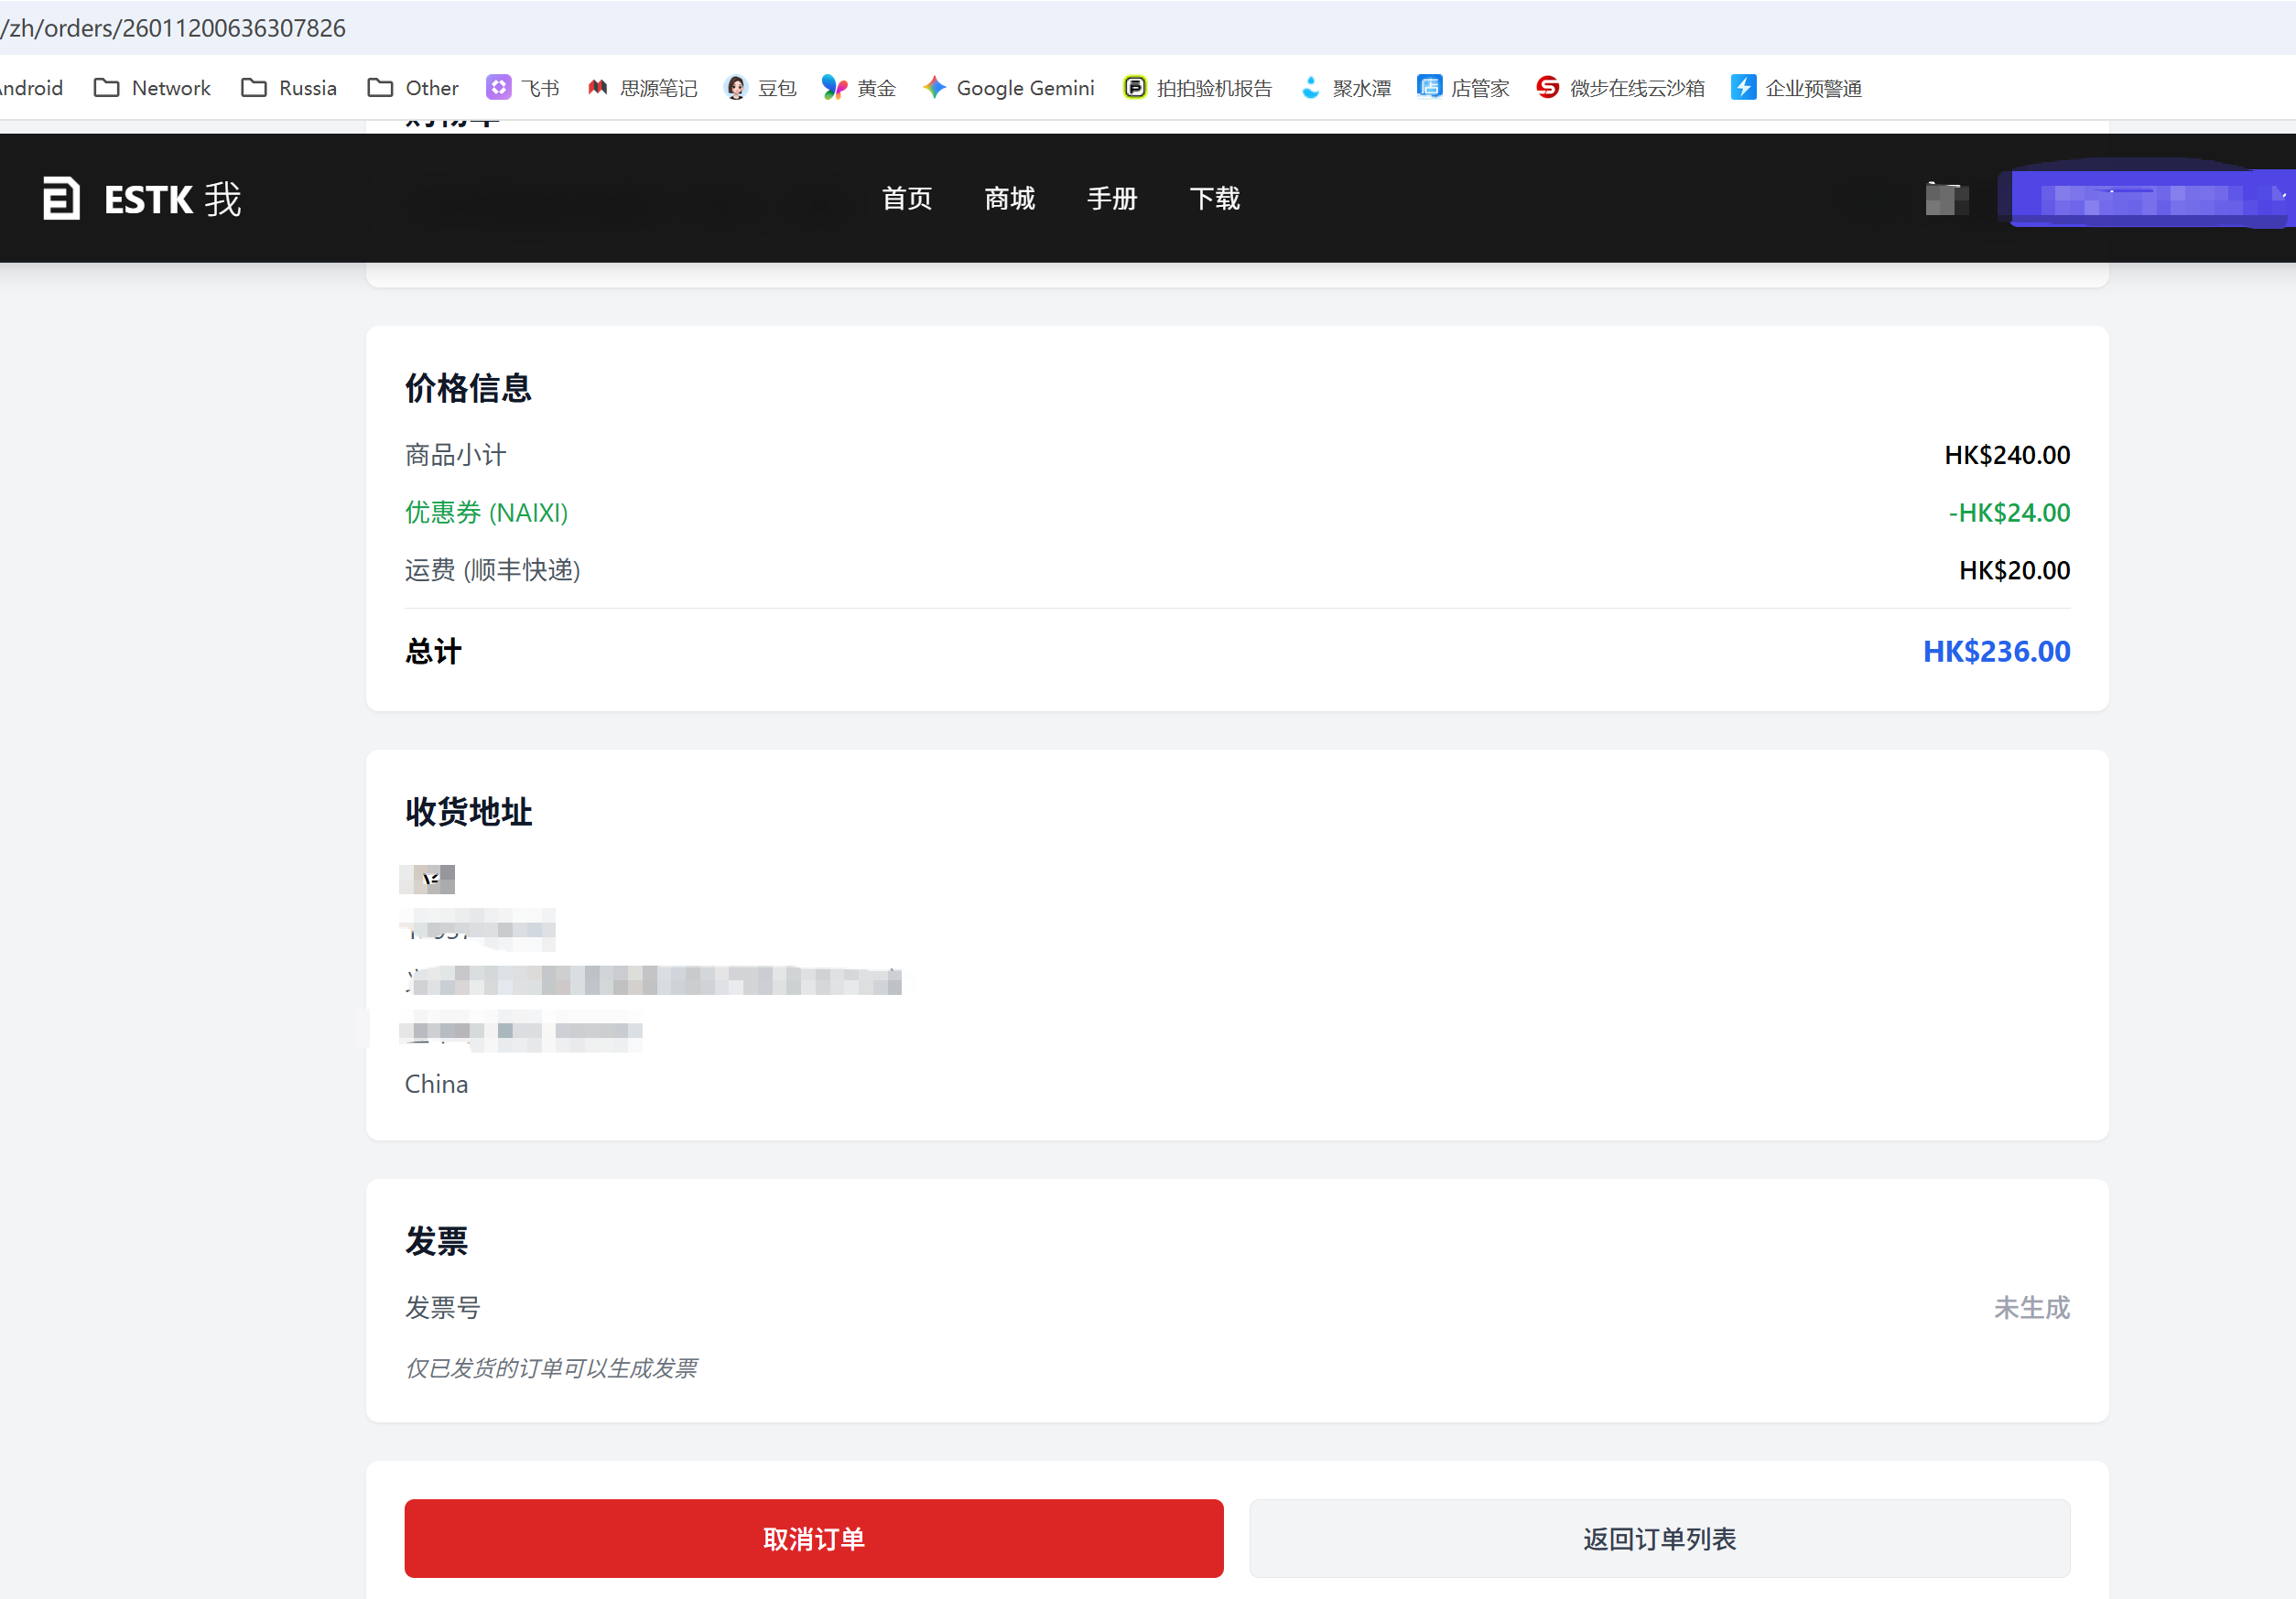Click the ESTK logo icon
Viewport: 2296px width, 1599px height.
pyautogui.click(x=61, y=198)
